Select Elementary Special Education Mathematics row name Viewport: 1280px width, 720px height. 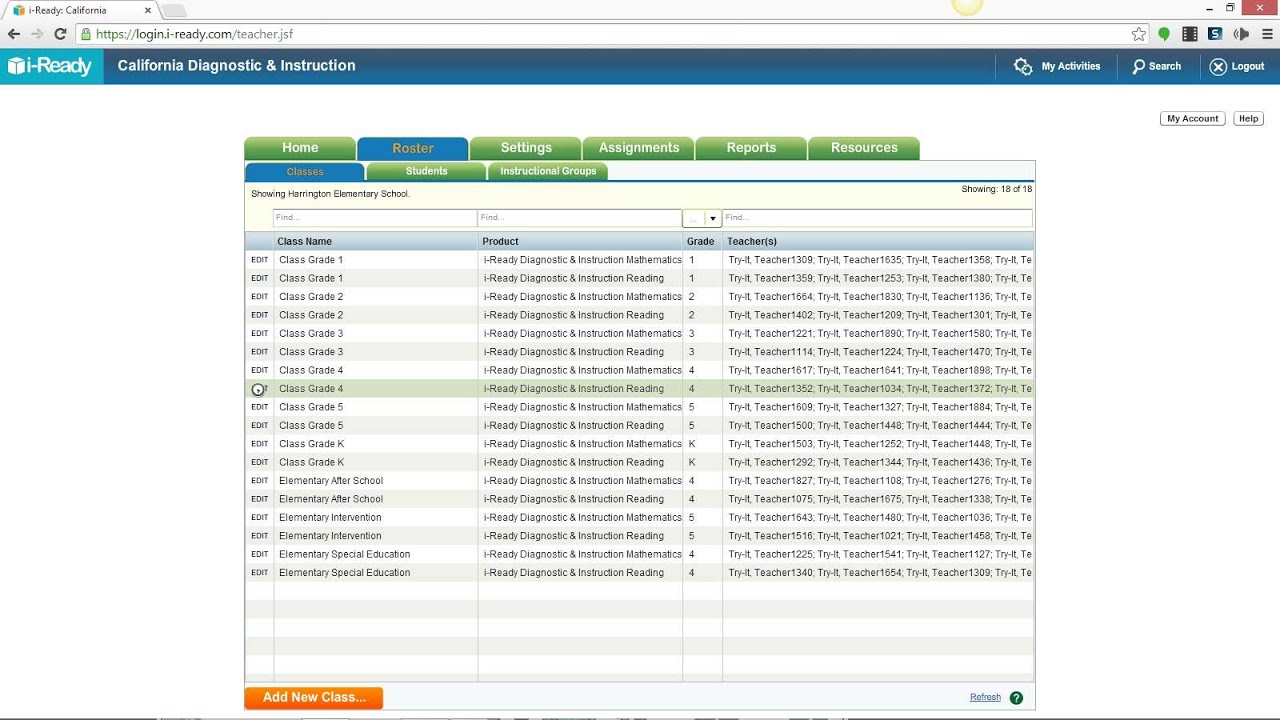[x=344, y=554]
